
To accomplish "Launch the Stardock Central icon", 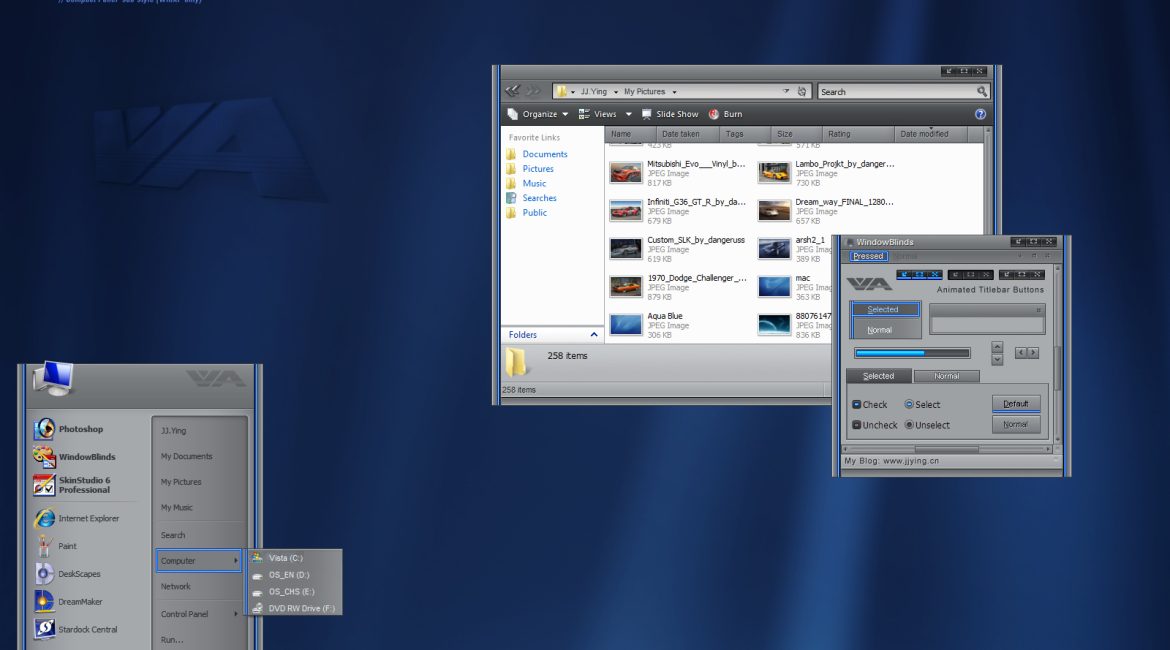I will [44, 628].
